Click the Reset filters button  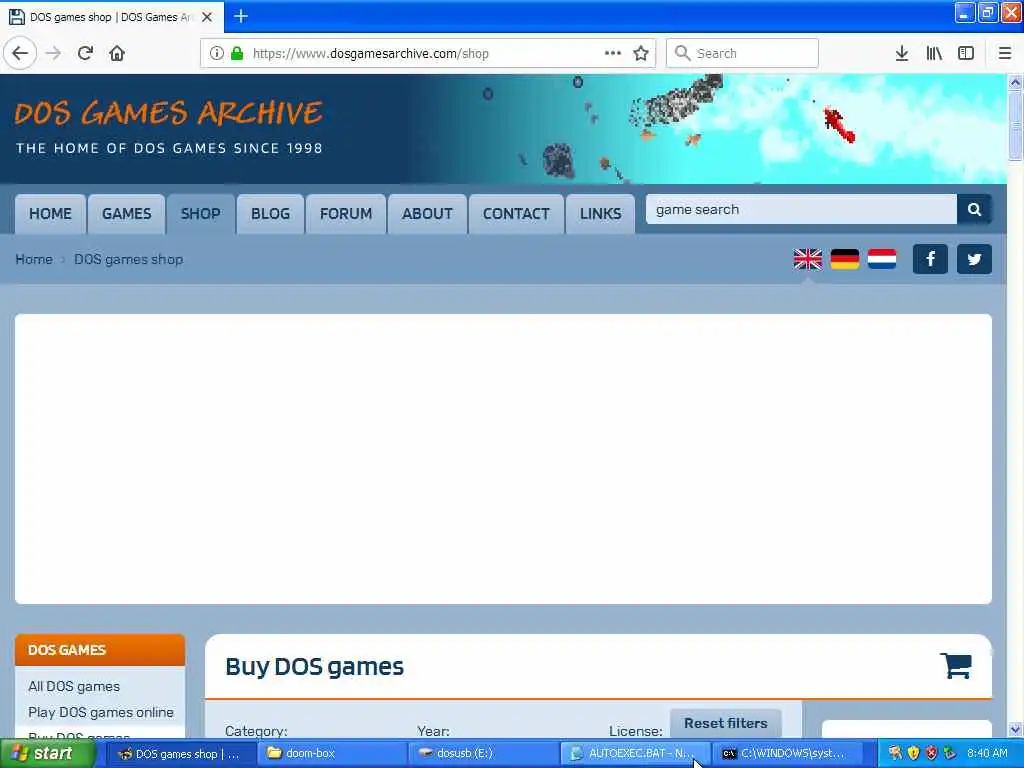click(726, 724)
